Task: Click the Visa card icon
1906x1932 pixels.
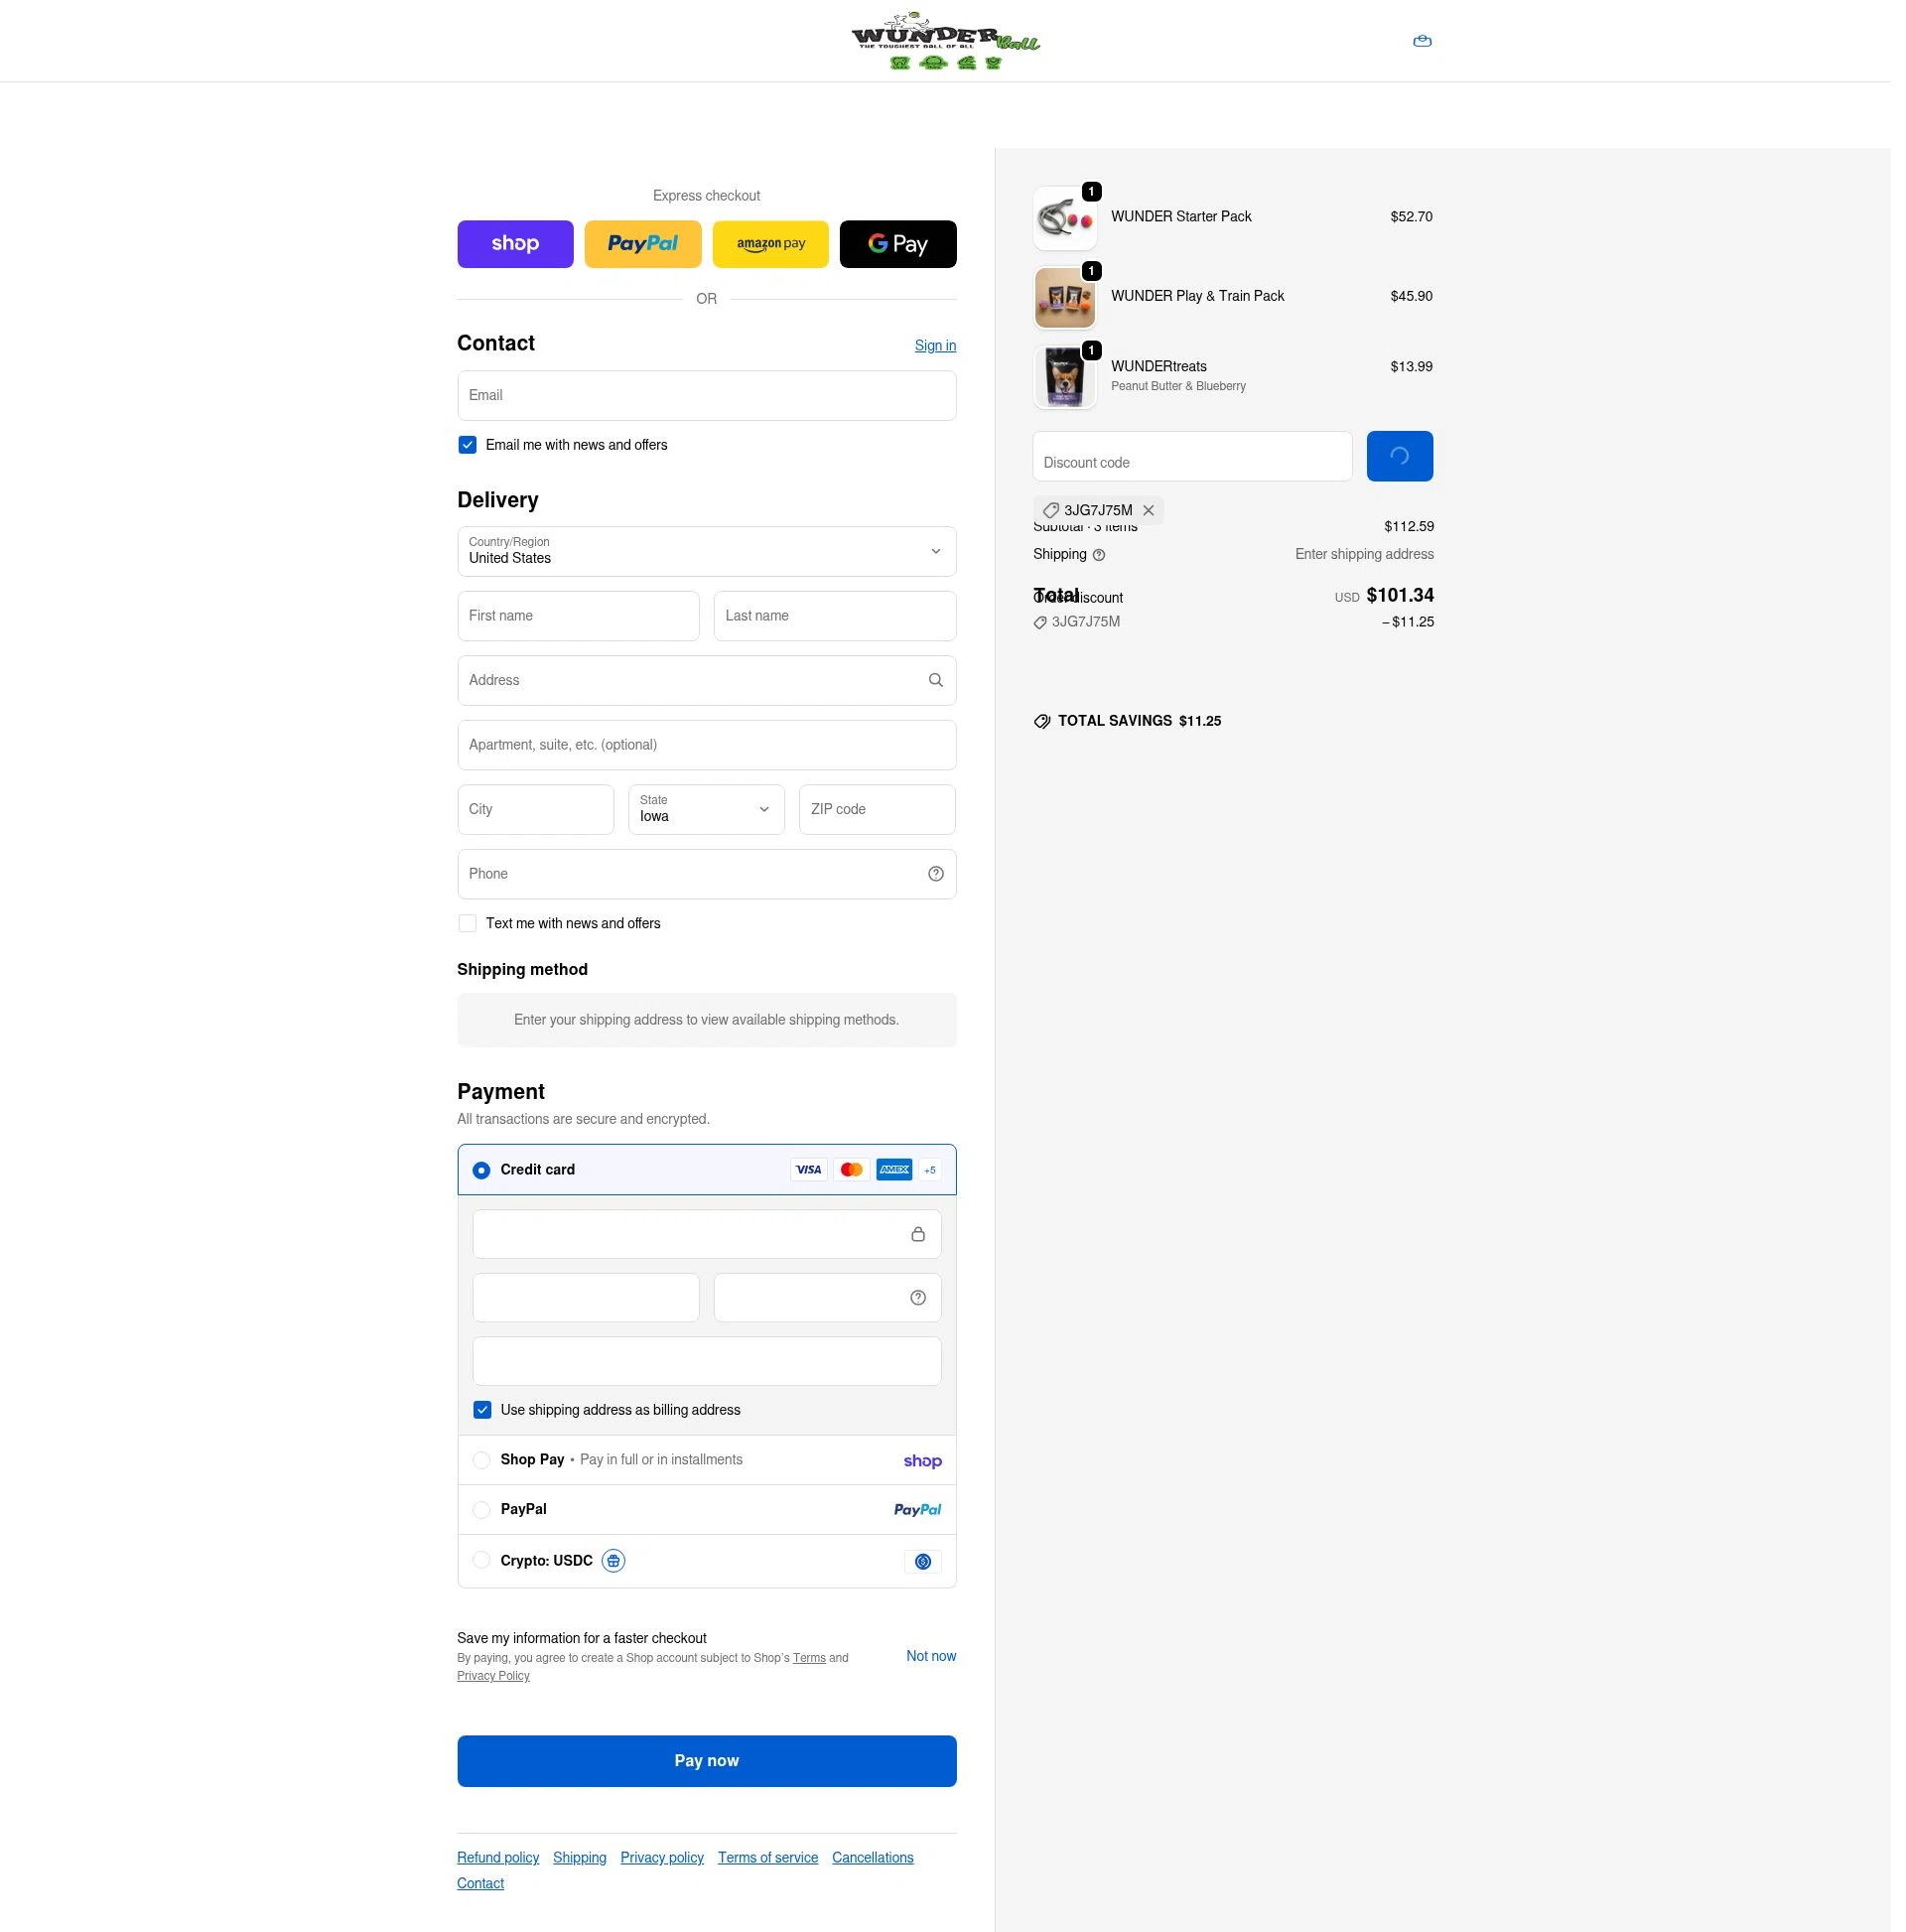Action: tap(809, 1170)
